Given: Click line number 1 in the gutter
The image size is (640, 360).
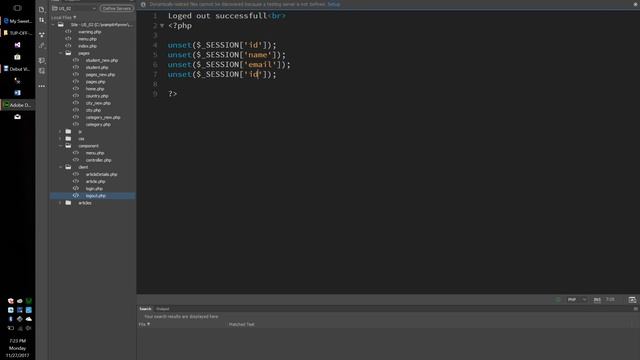Looking at the screenshot, I should pyautogui.click(x=155, y=16).
